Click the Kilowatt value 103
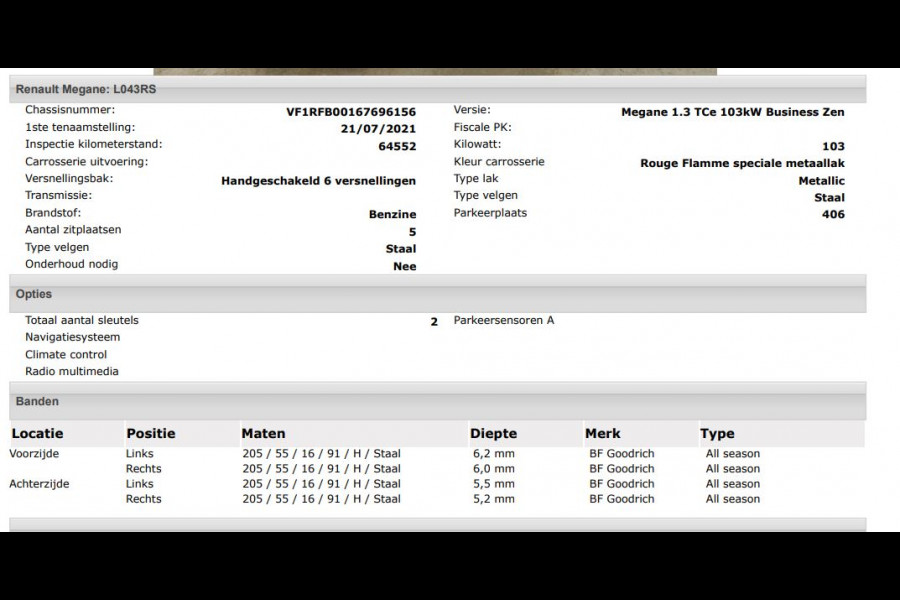The height and width of the screenshot is (600, 900). coord(833,146)
